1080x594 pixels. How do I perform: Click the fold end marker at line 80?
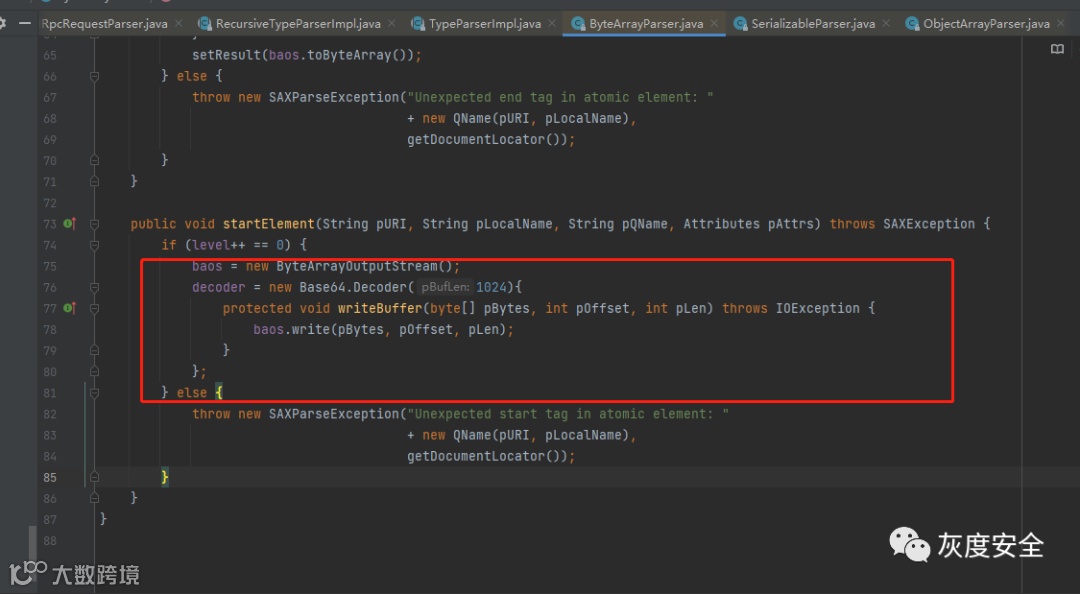click(94, 371)
